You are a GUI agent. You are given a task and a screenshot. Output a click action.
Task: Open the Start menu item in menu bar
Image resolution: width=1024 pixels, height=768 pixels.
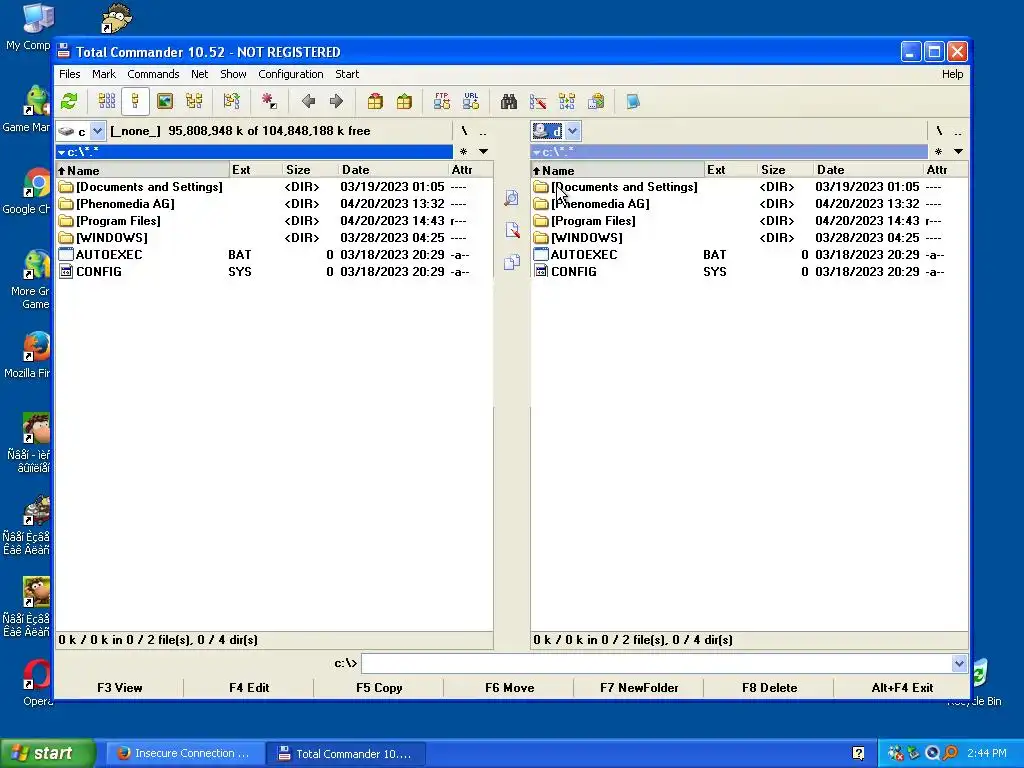coord(347,74)
